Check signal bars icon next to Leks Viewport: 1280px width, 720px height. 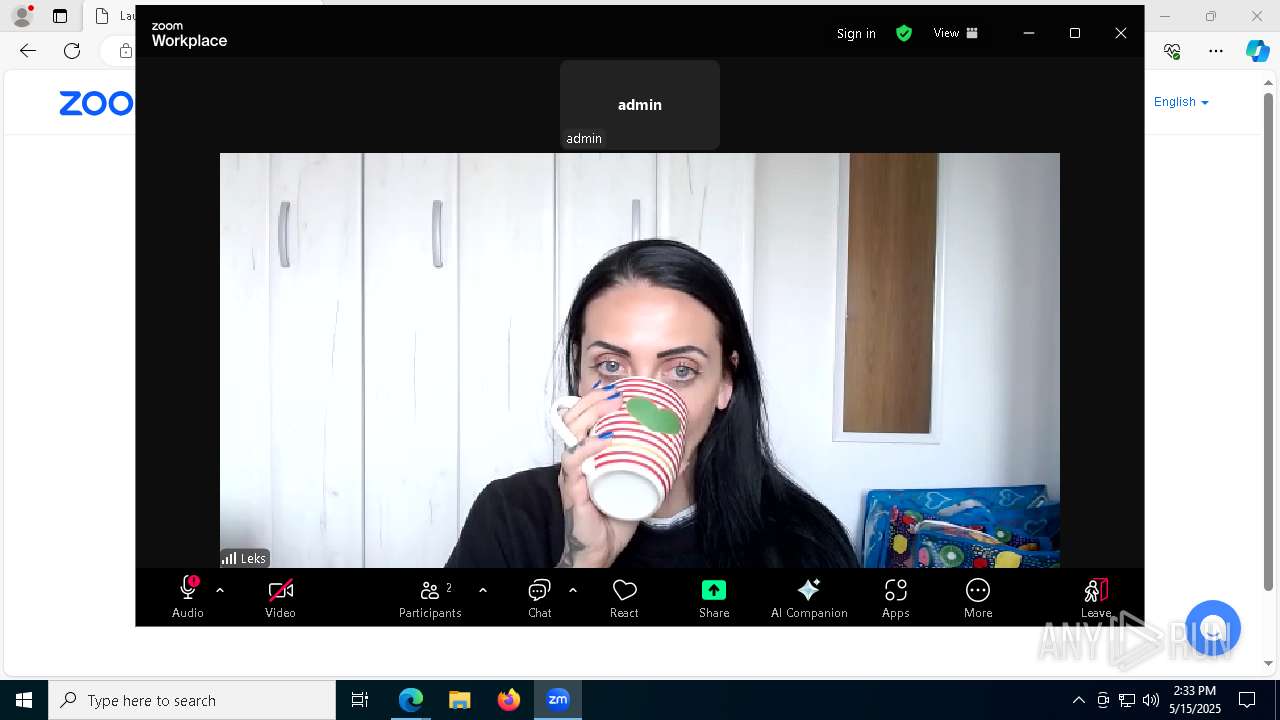[230, 558]
